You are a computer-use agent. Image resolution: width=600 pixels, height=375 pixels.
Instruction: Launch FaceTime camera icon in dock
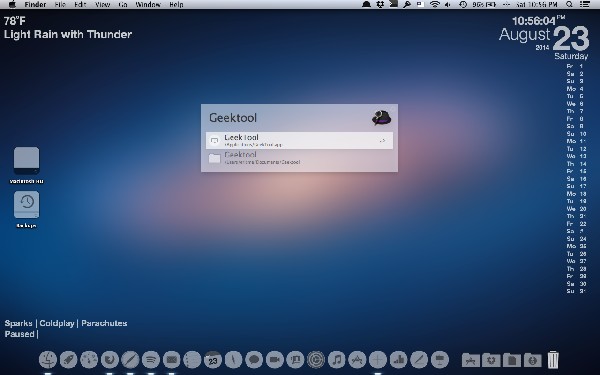[x=275, y=360]
